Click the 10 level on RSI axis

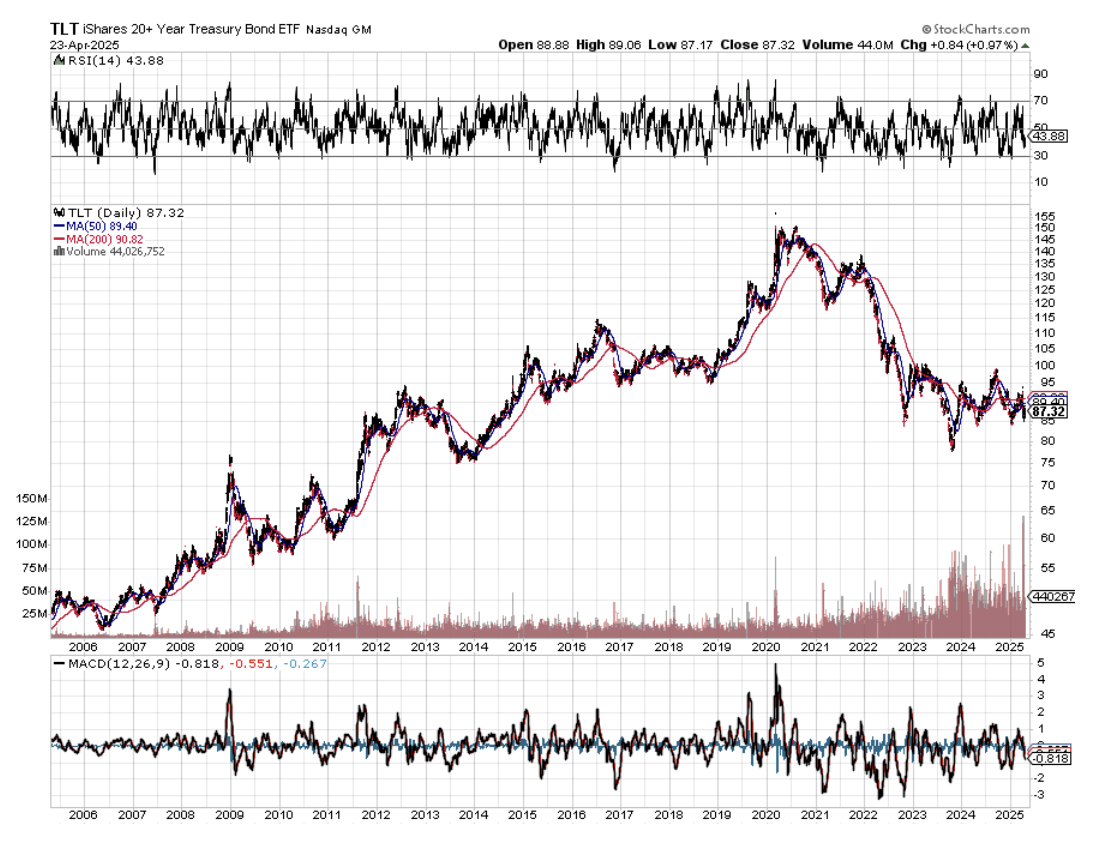click(1041, 182)
